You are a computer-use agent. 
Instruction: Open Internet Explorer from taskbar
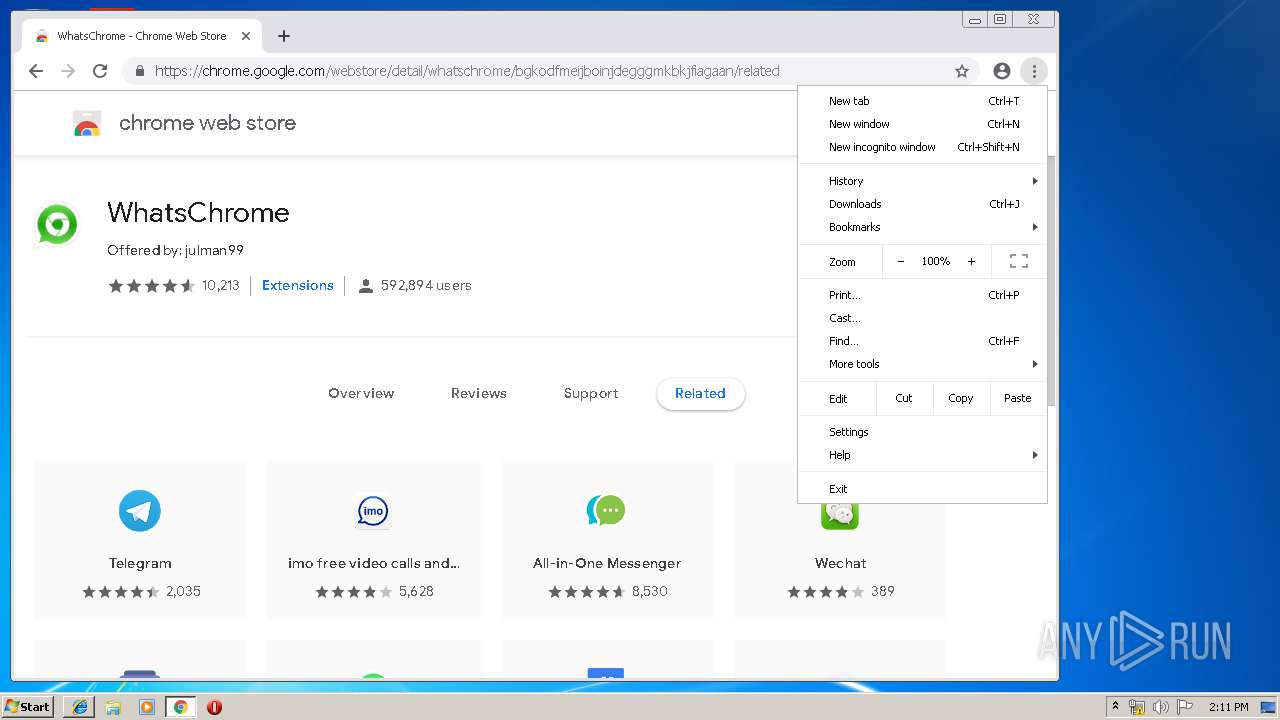click(x=79, y=707)
